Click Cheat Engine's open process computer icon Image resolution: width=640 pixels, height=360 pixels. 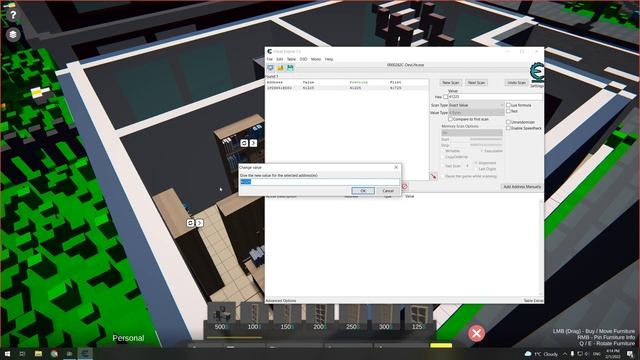(270, 68)
